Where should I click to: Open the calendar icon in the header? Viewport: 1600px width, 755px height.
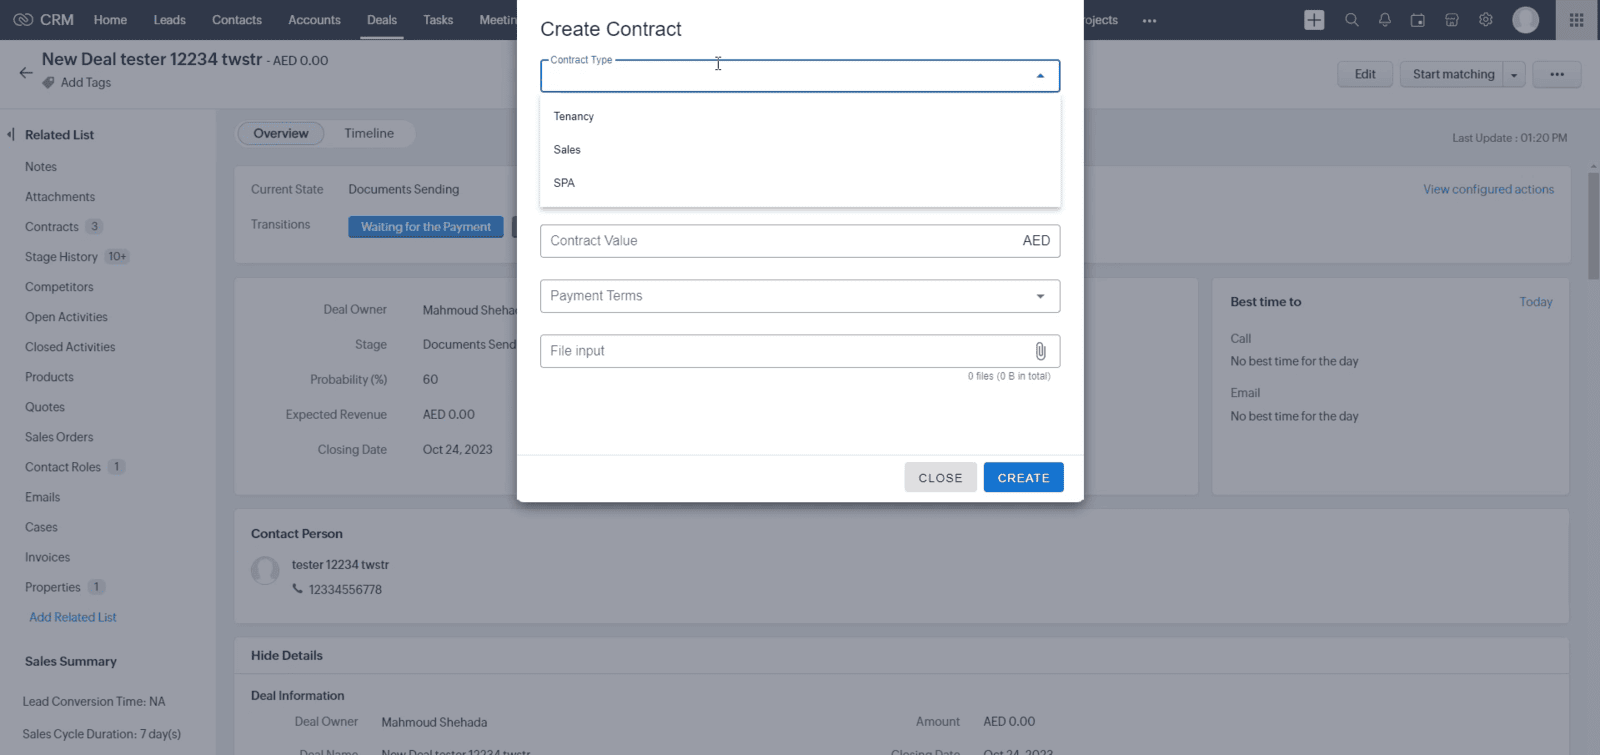[1418, 20]
